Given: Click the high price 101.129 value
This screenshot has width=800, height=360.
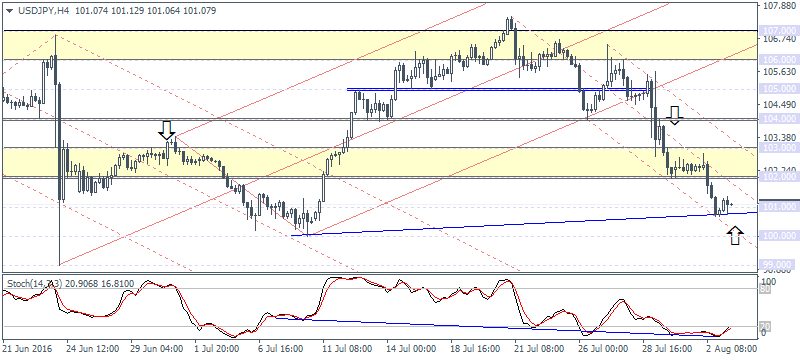Looking at the screenshot, I should [128, 10].
